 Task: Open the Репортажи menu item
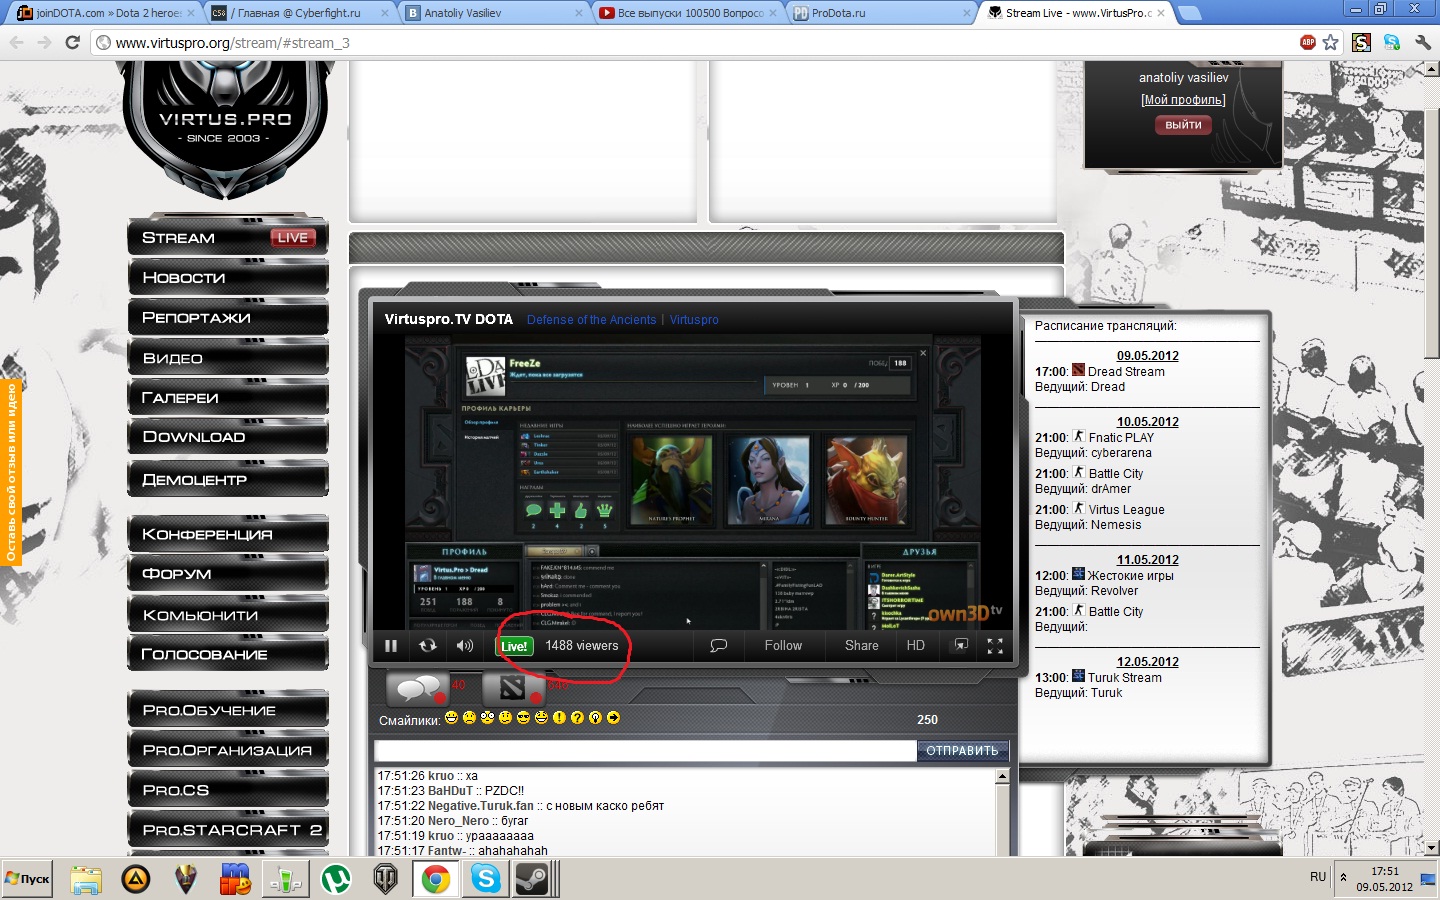(228, 318)
